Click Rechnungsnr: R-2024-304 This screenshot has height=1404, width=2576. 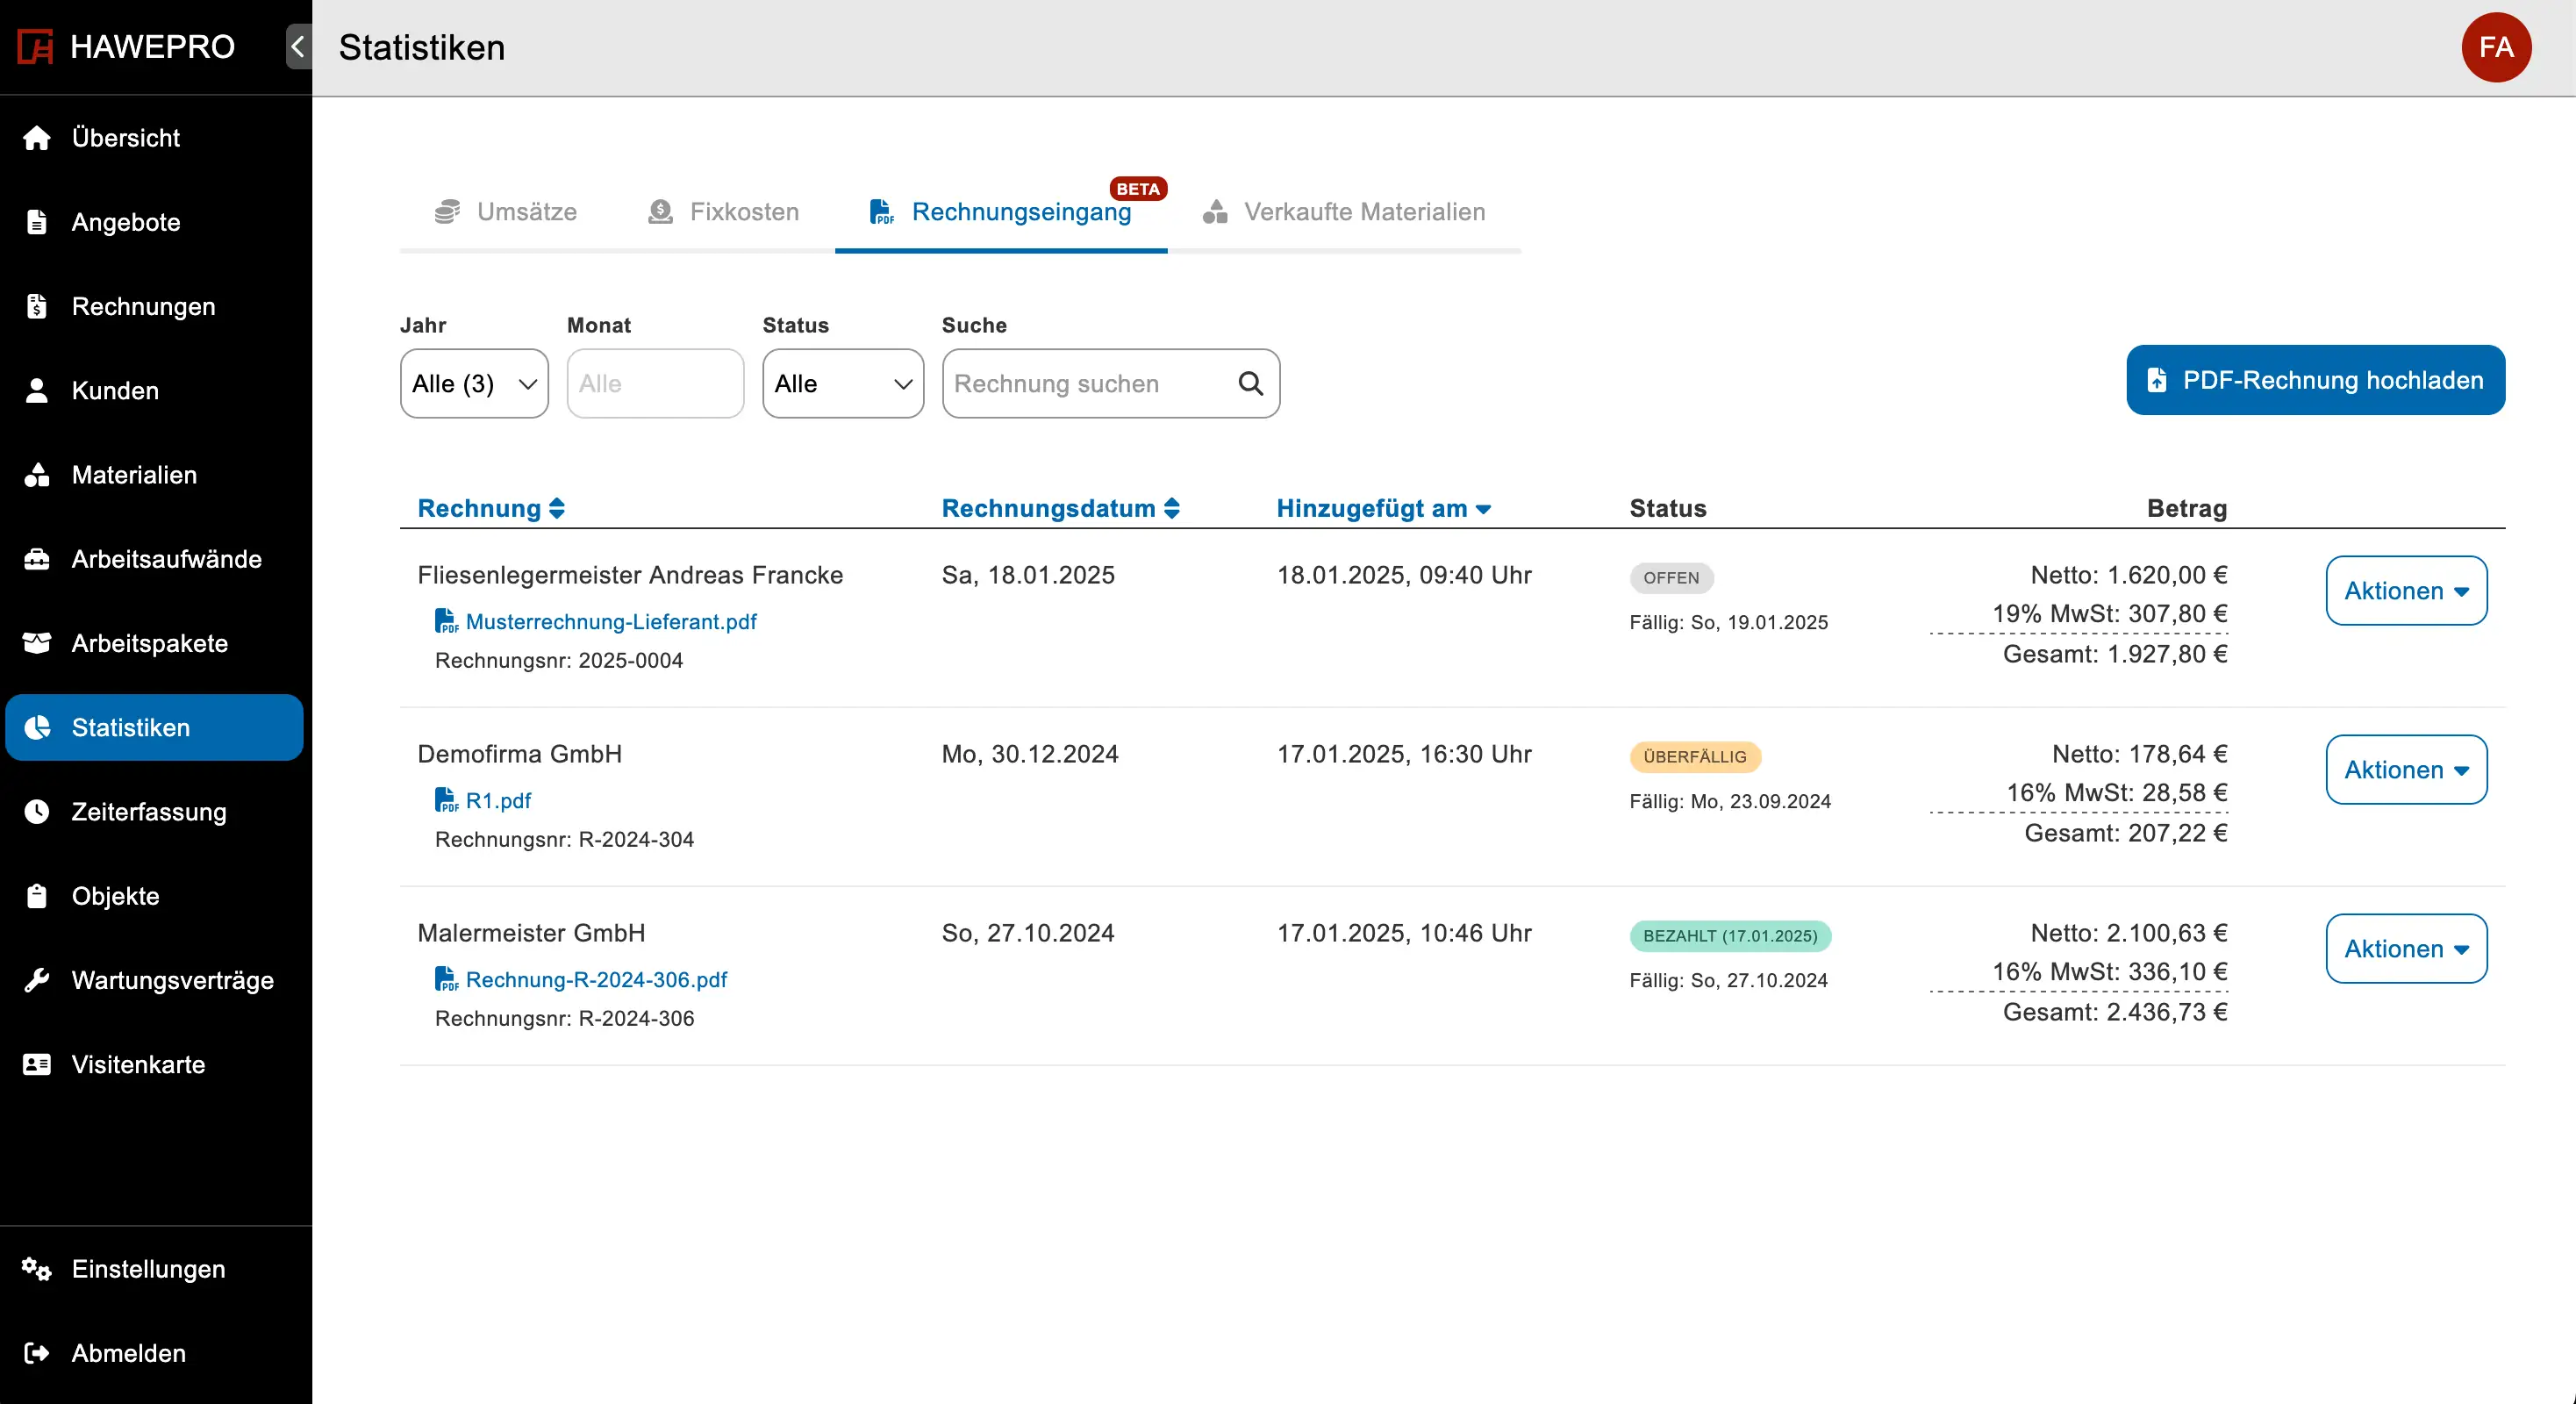[564, 839]
